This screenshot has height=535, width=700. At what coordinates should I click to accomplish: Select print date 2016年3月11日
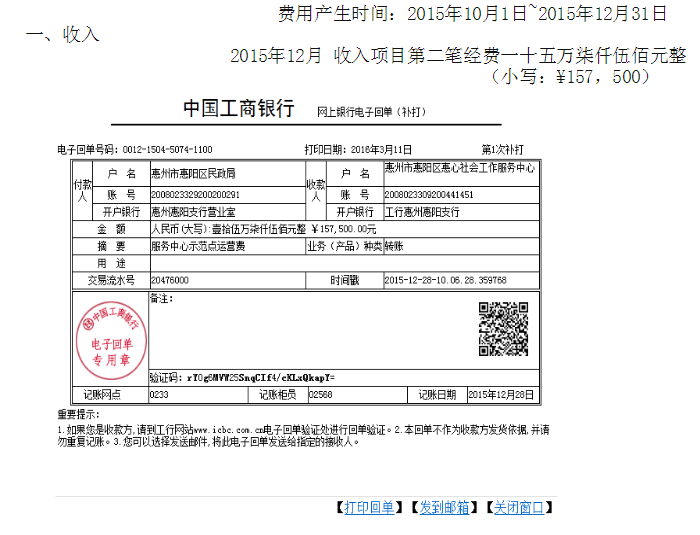click(381, 150)
